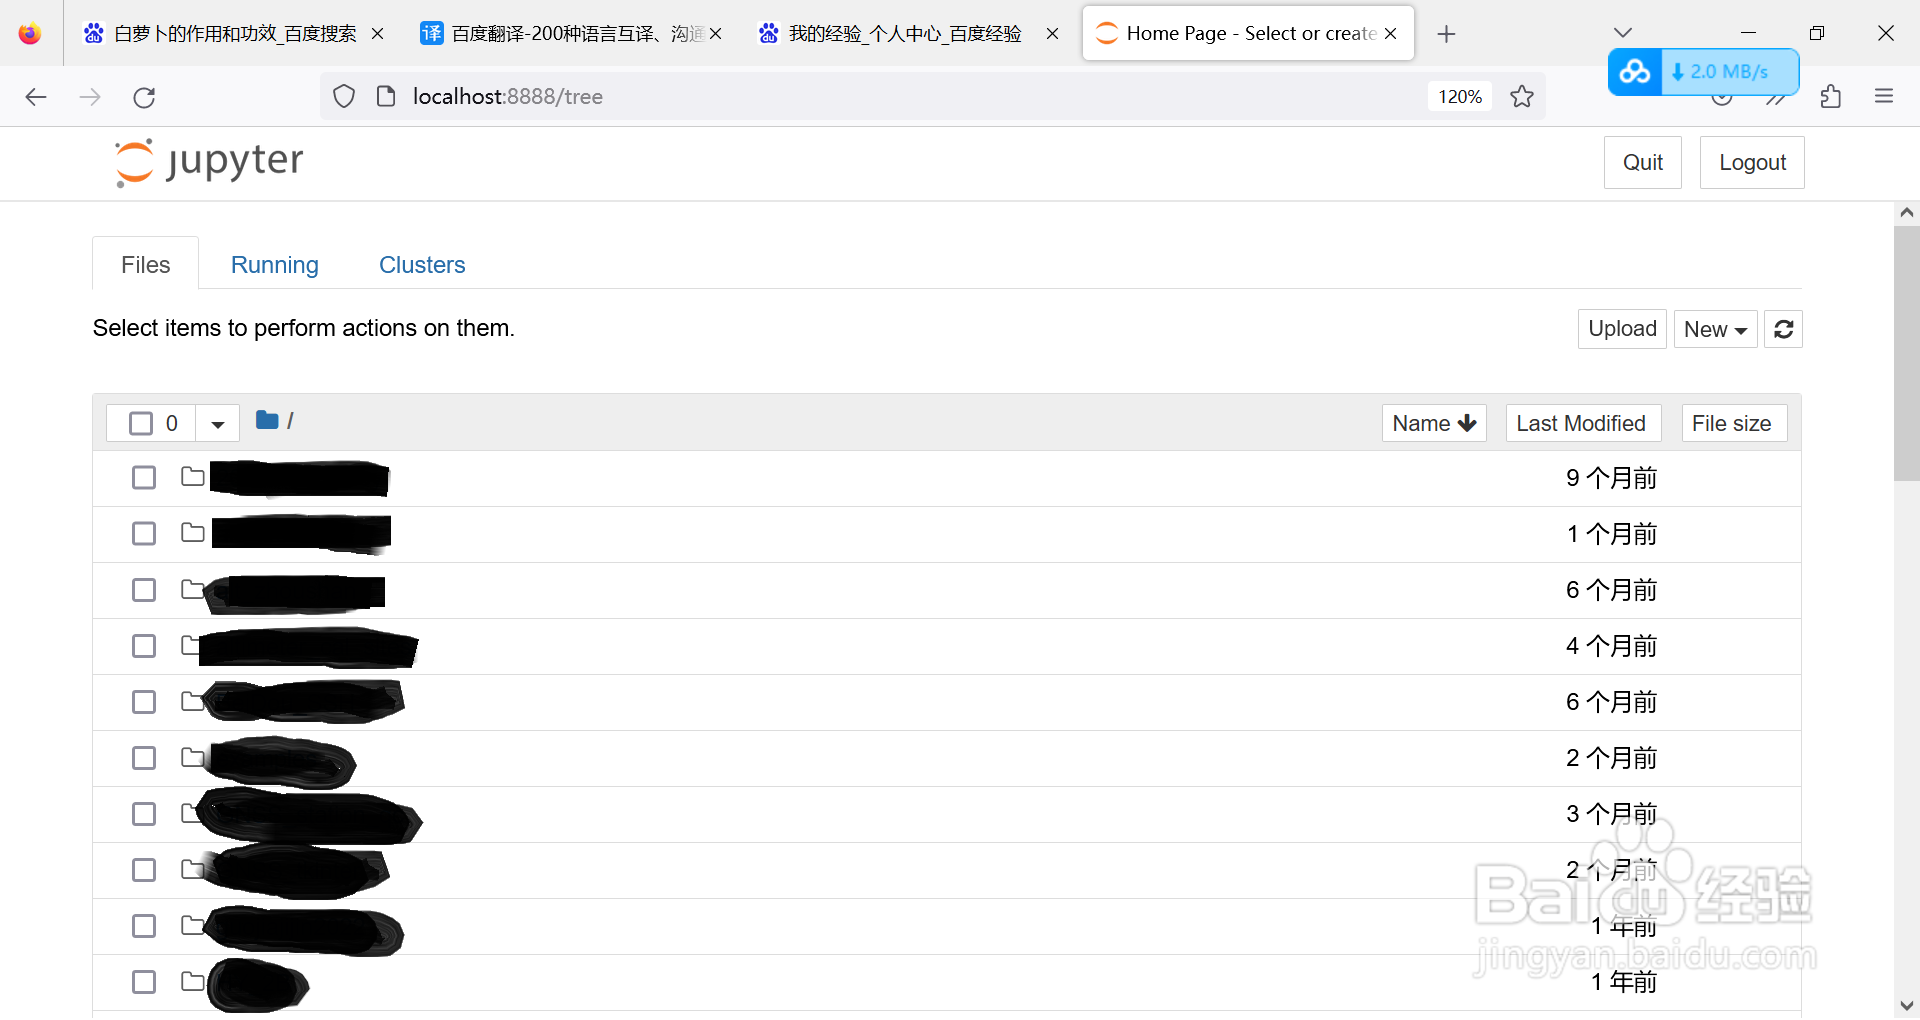
Task: Check the box for the 9 个月前 folder
Action: (x=144, y=478)
